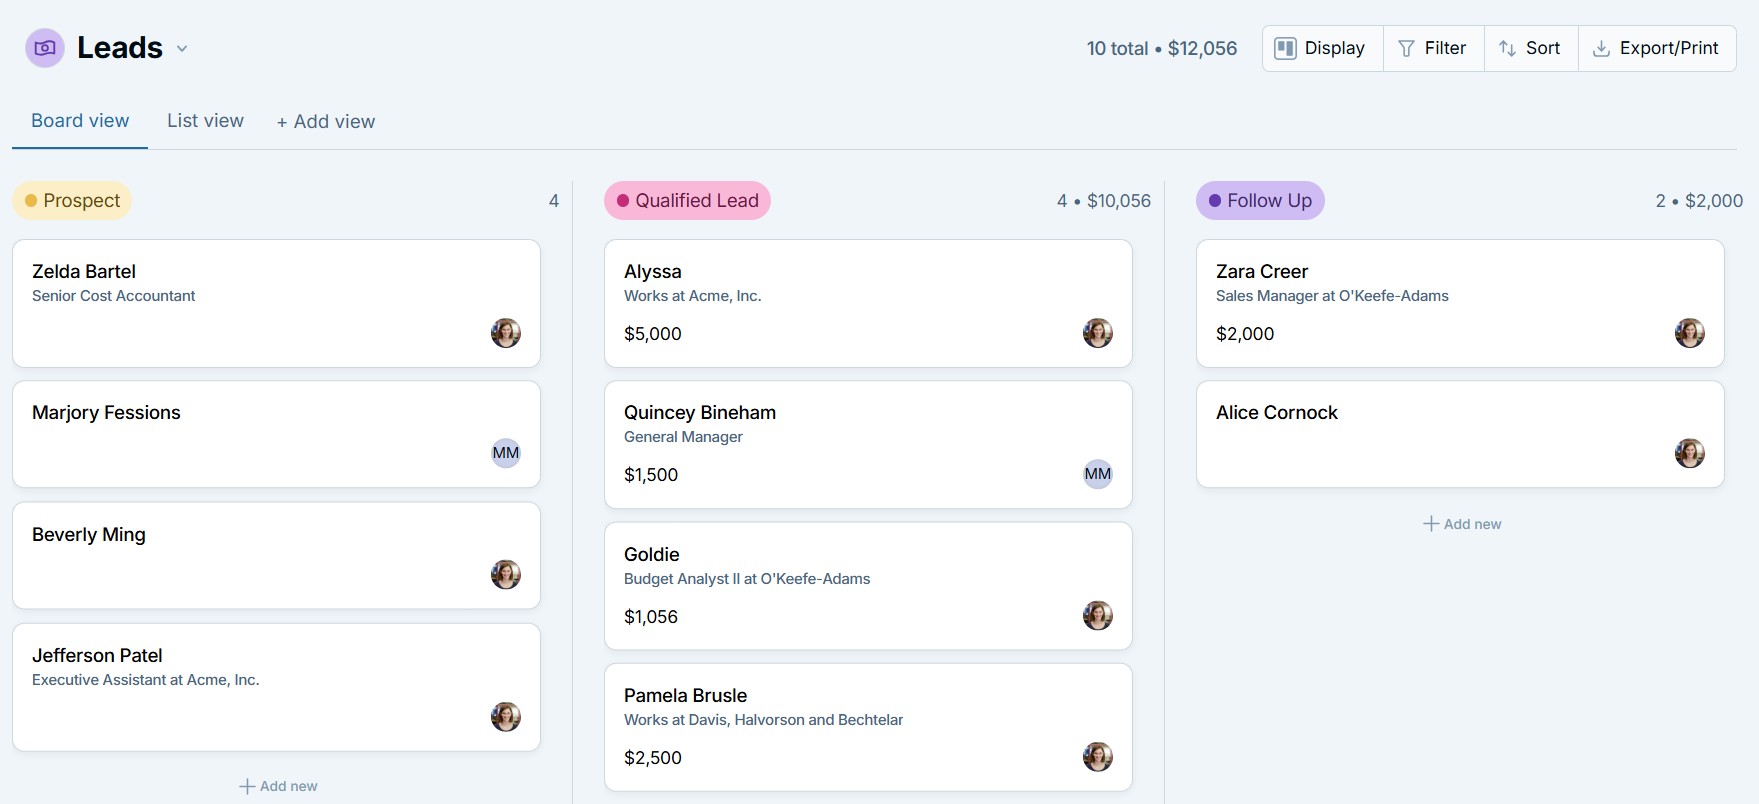Add new card under Follow Up column
This screenshot has width=1759, height=804.
coord(1462,524)
